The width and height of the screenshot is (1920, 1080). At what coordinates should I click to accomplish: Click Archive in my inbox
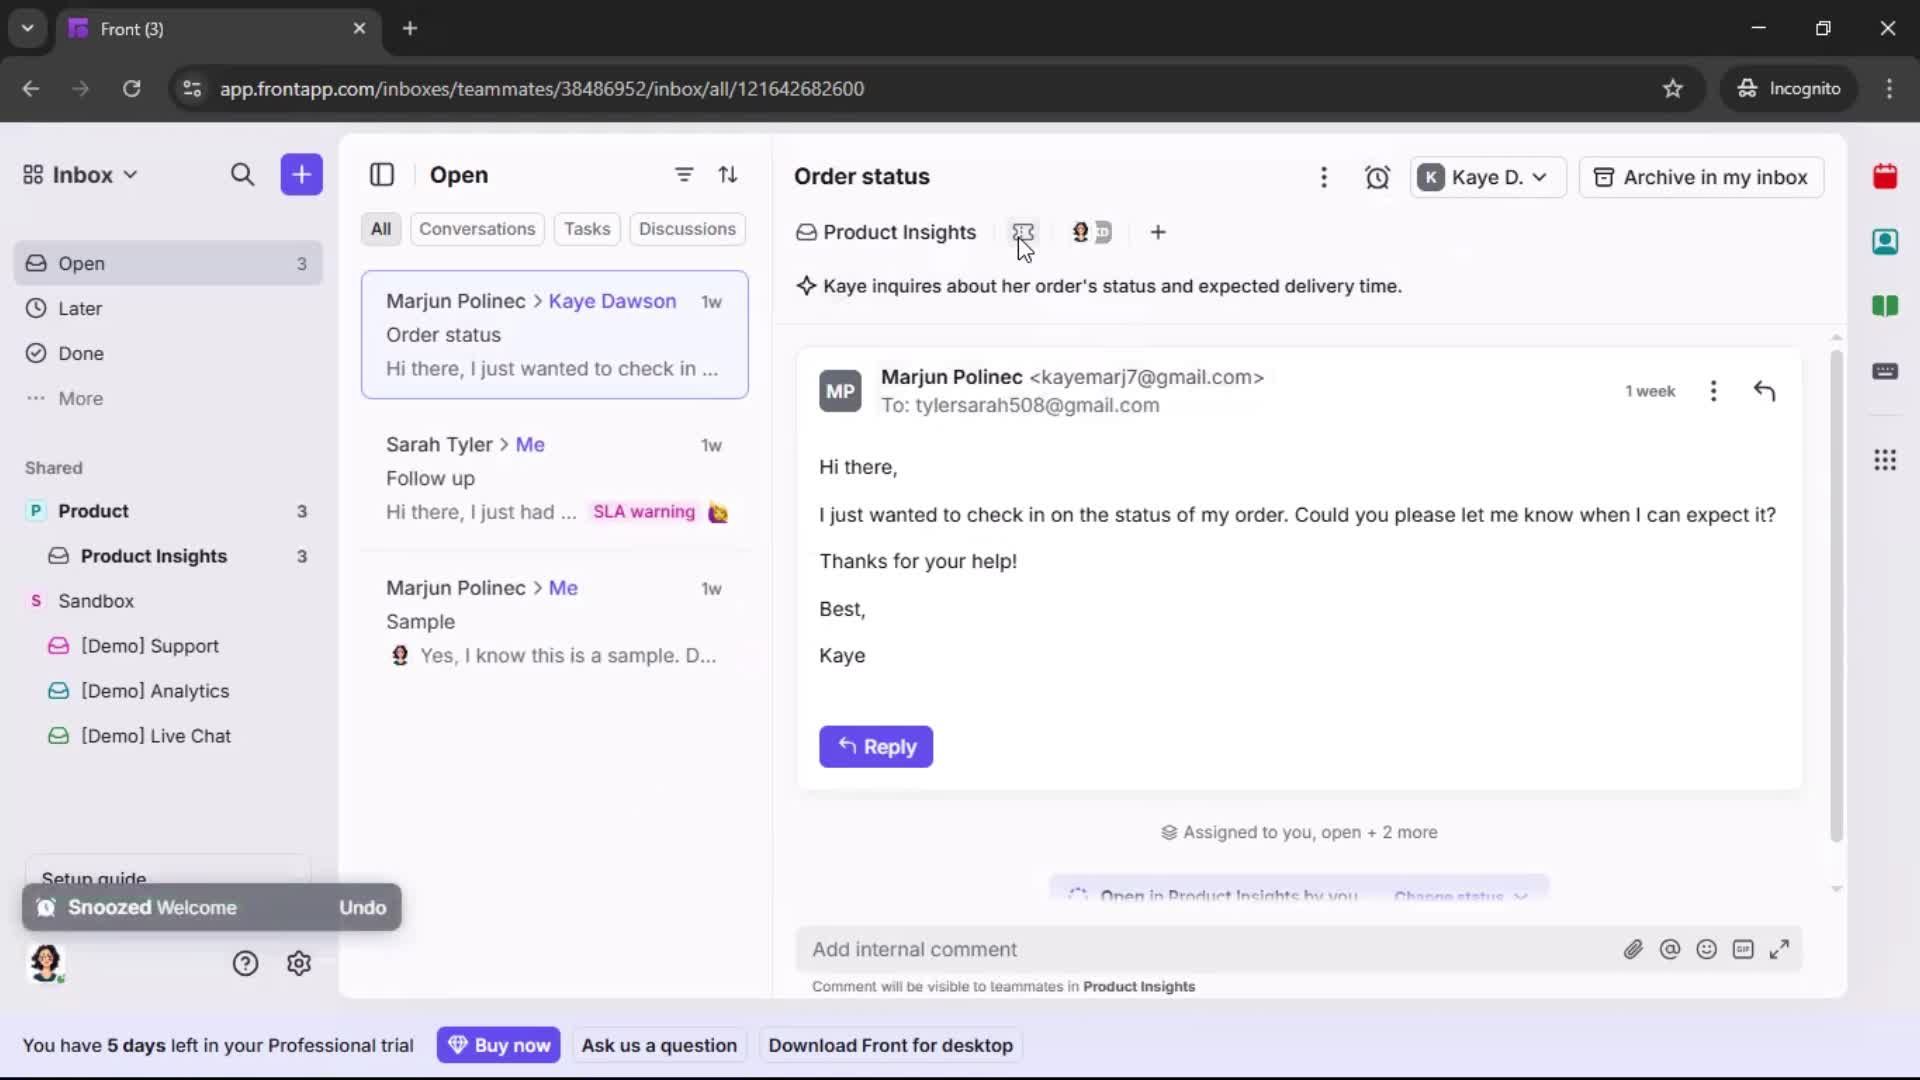pos(1702,177)
